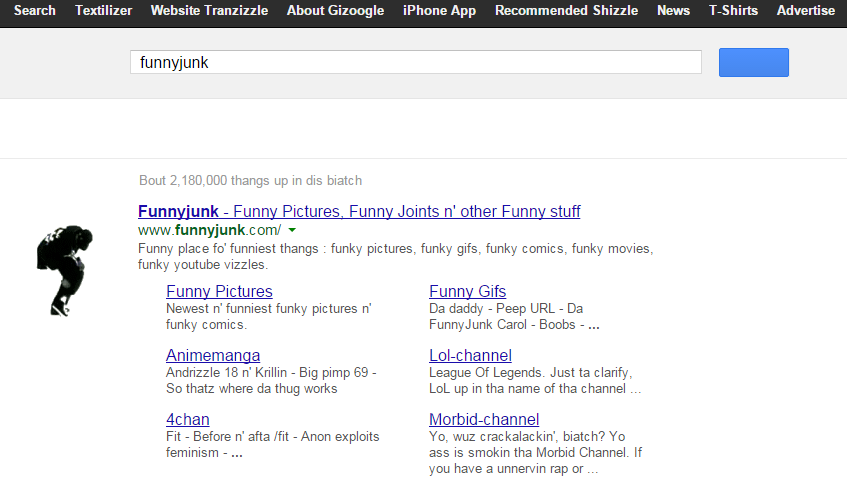847x500 pixels.
Task: Click the funnyjunk search input field
Action: coord(415,62)
